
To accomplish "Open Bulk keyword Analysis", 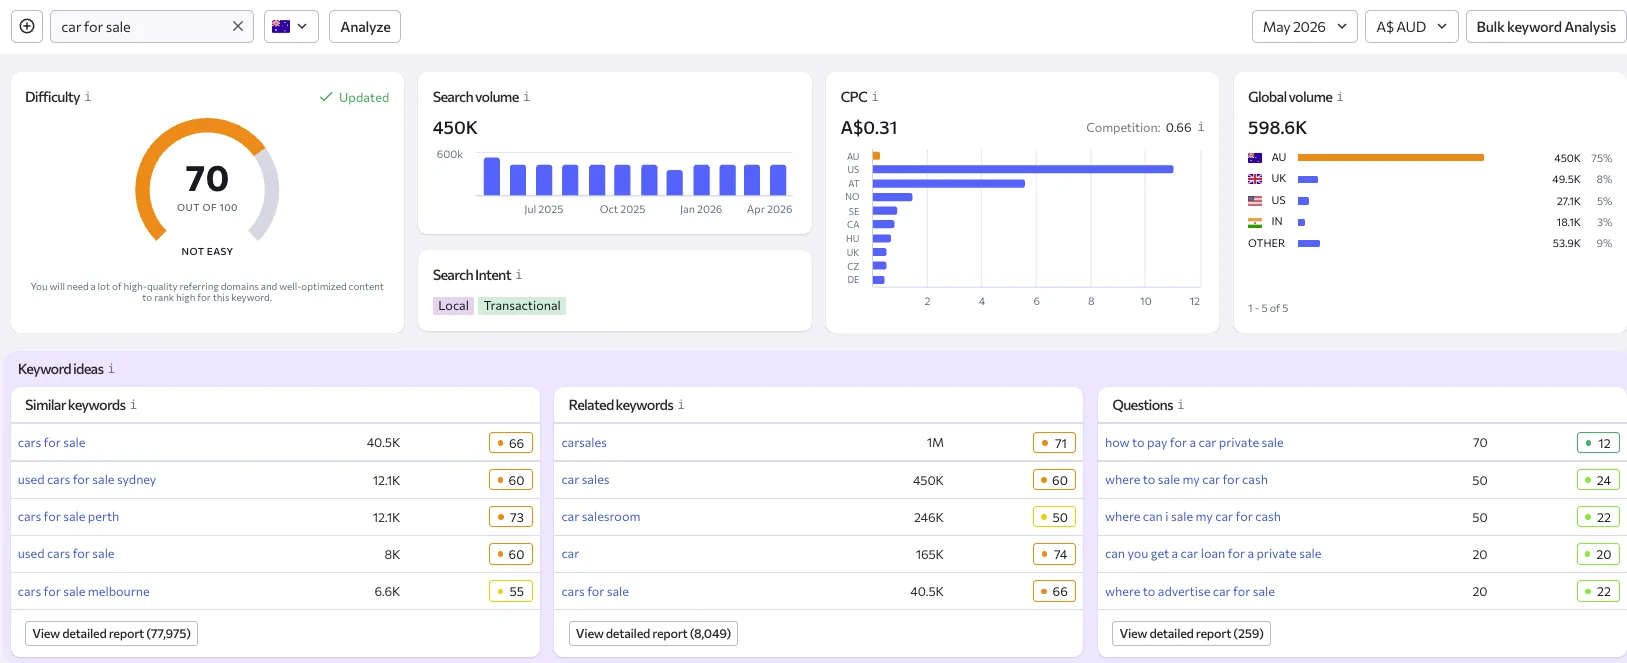I will [1546, 27].
